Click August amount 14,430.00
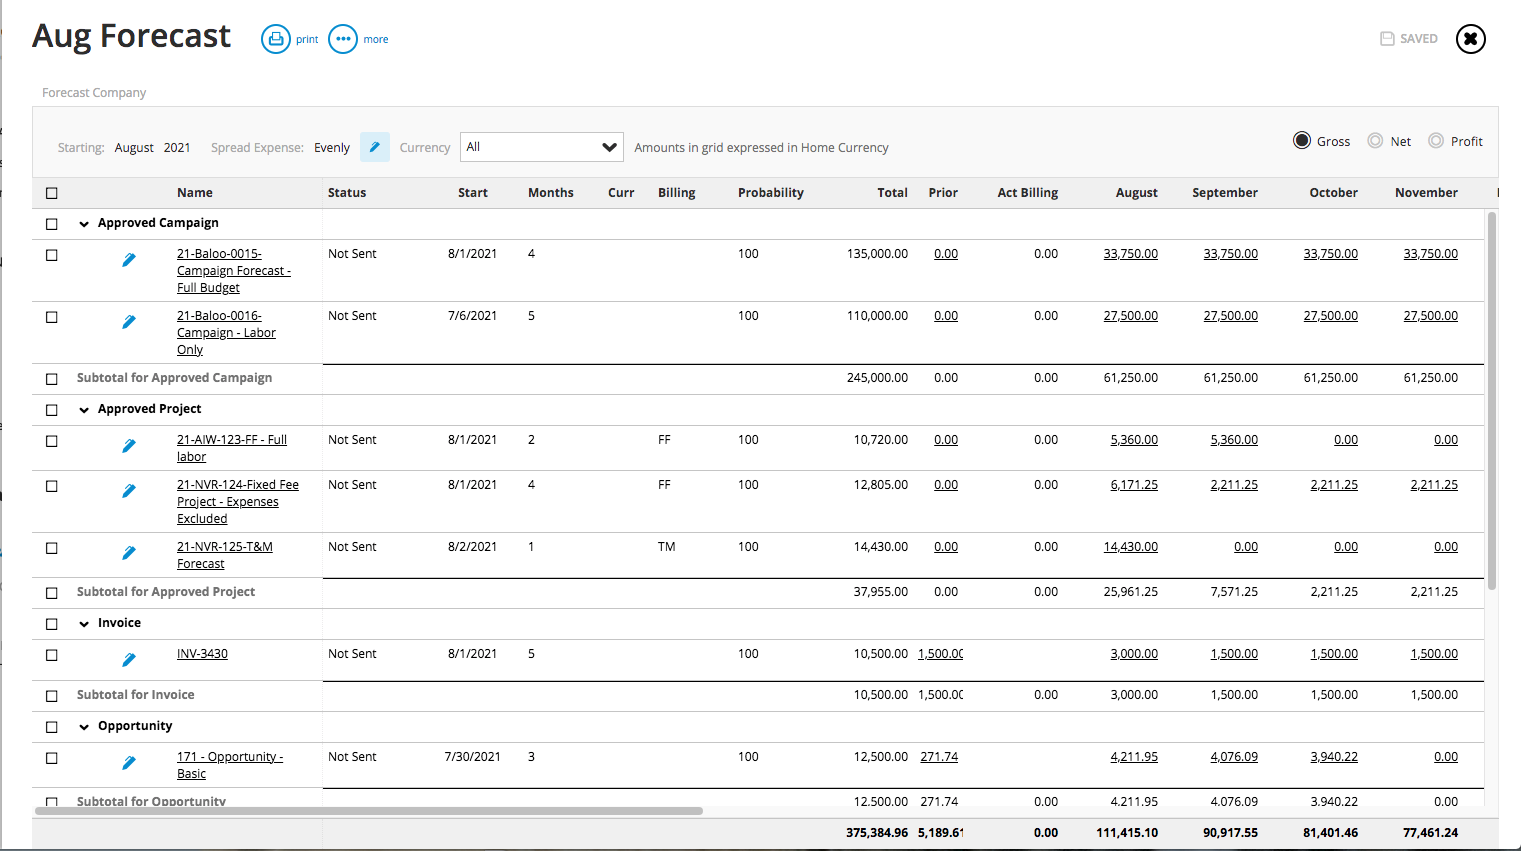Screen dimensions: 1521x851 pos(1130,547)
